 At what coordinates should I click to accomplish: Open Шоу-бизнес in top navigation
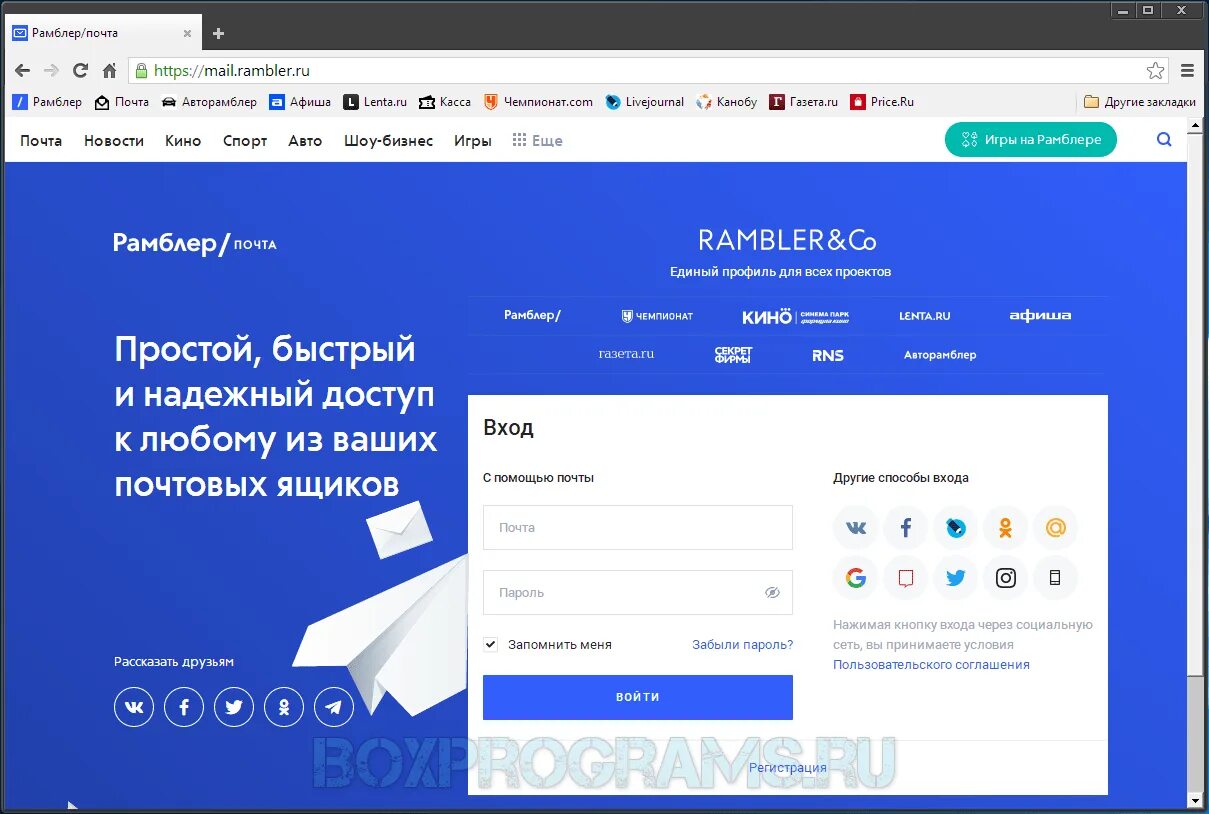(388, 141)
